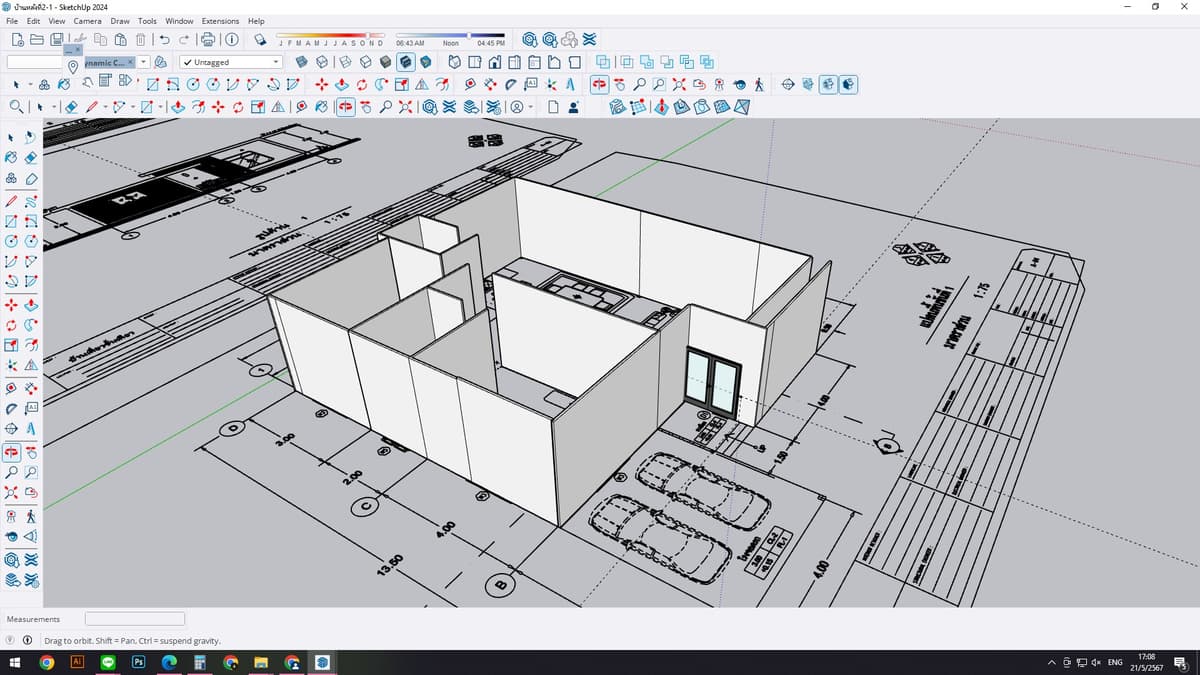Click the Print icon in the top toolbar
The width and height of the screenshot is (1200, 675).
(x=208, y=40)
